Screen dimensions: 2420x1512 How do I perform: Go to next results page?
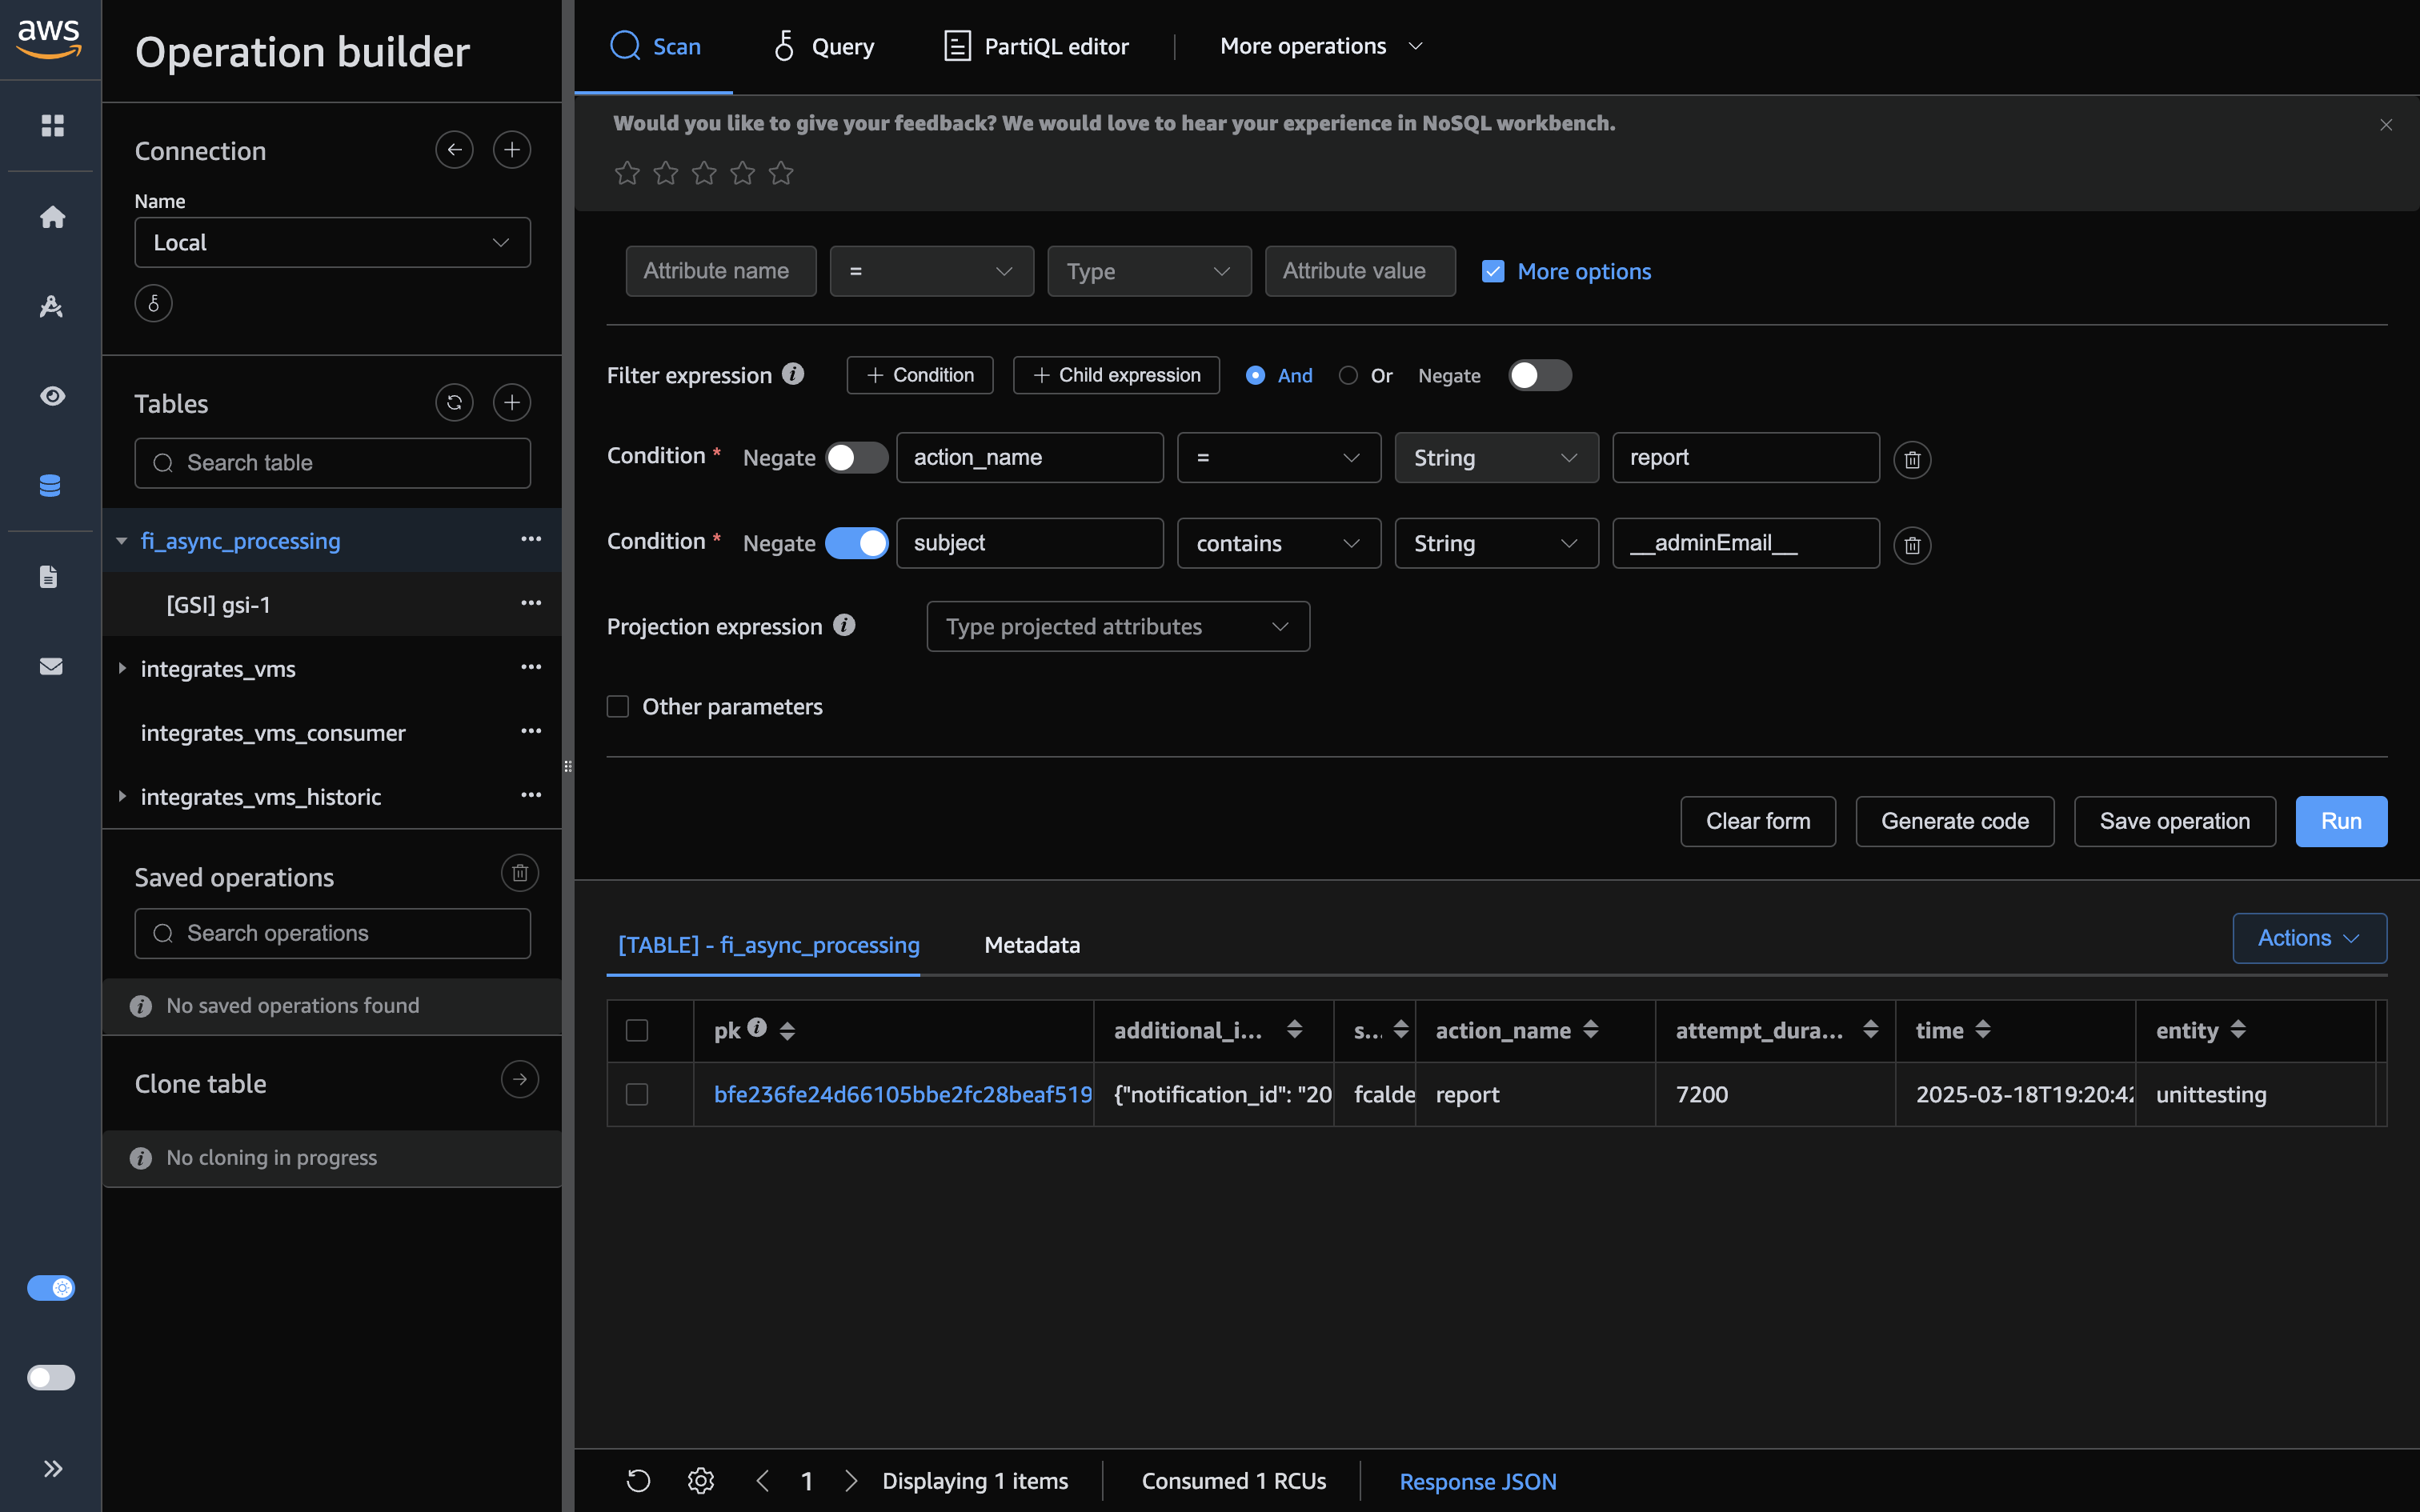pyautogui.click(x=851, y=1481)
